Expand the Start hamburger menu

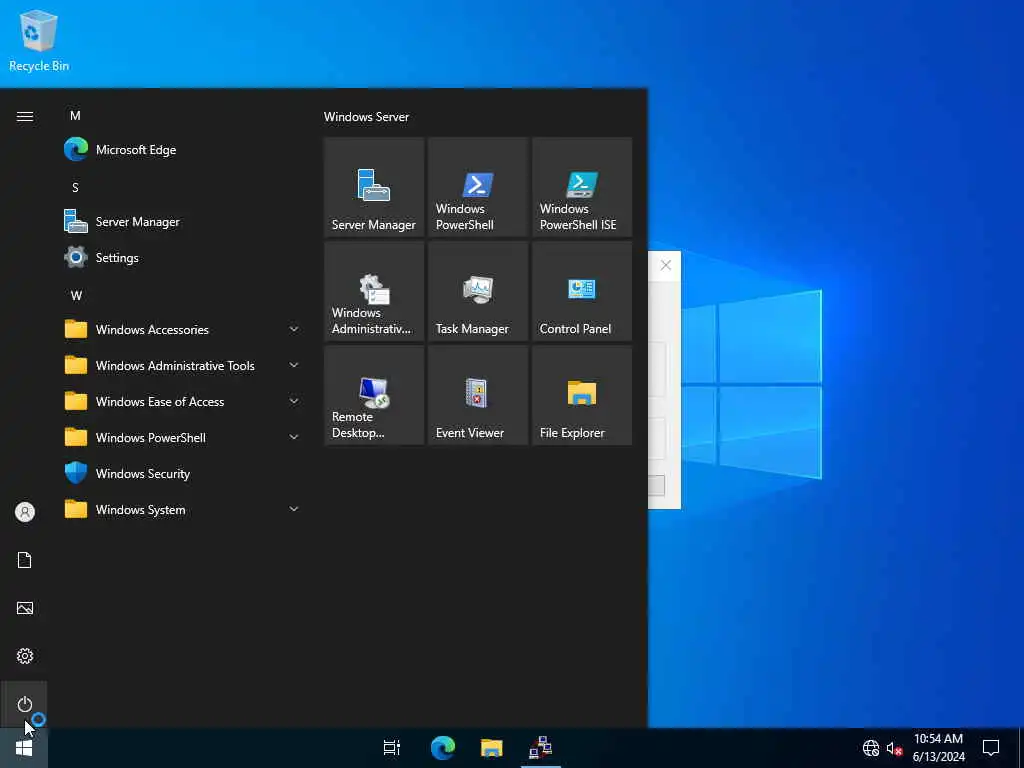pos(24,116)
